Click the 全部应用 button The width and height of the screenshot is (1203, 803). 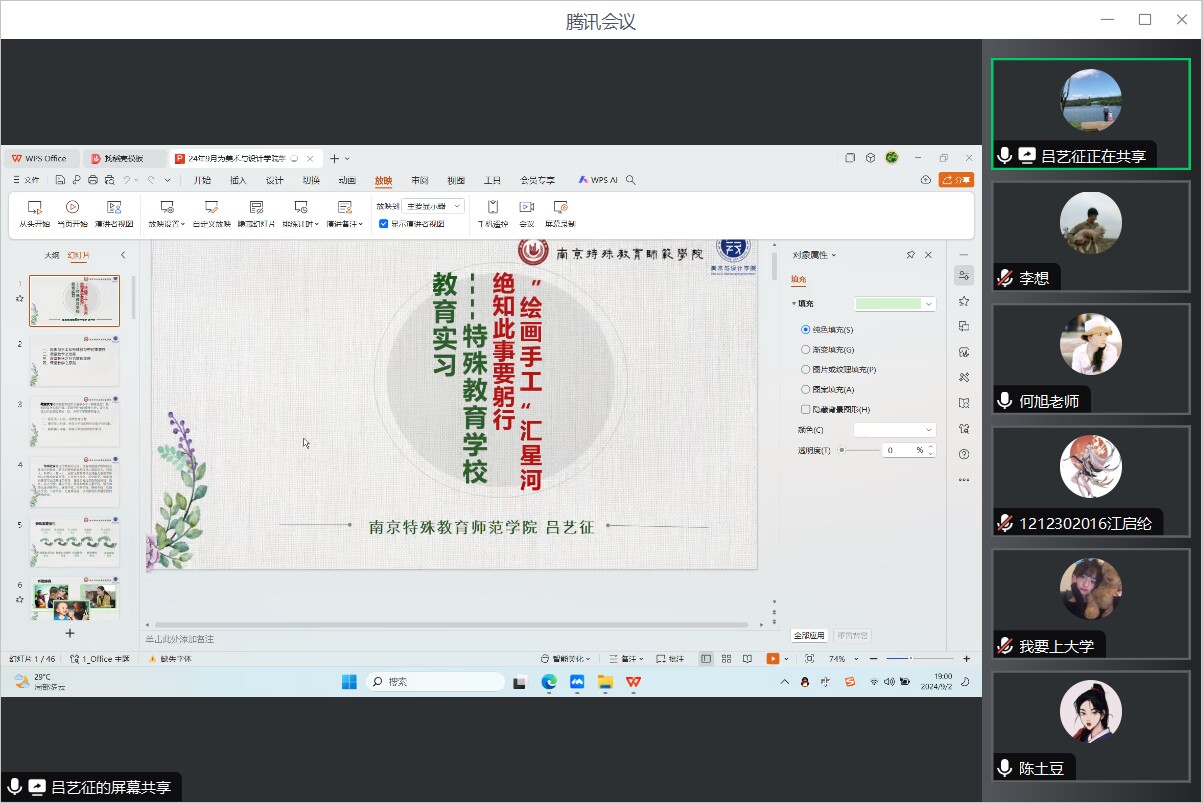click(809, 635)
